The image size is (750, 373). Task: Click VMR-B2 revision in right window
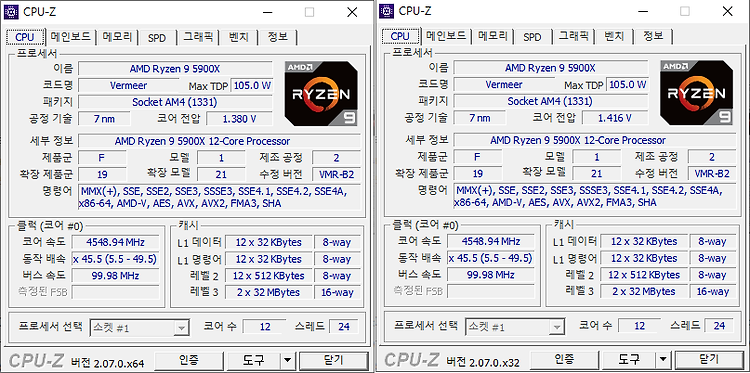[712, 173]
